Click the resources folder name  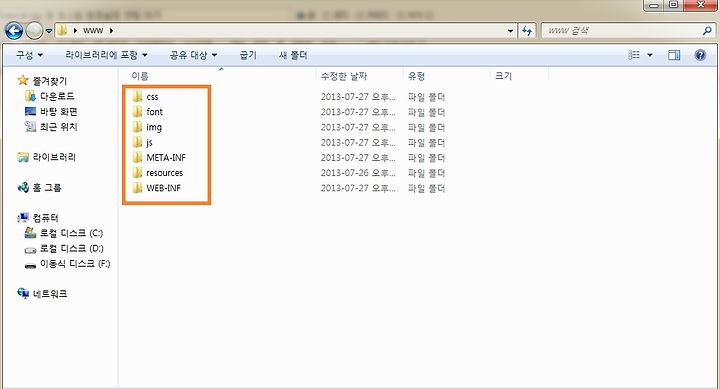[x=165, y=173]
